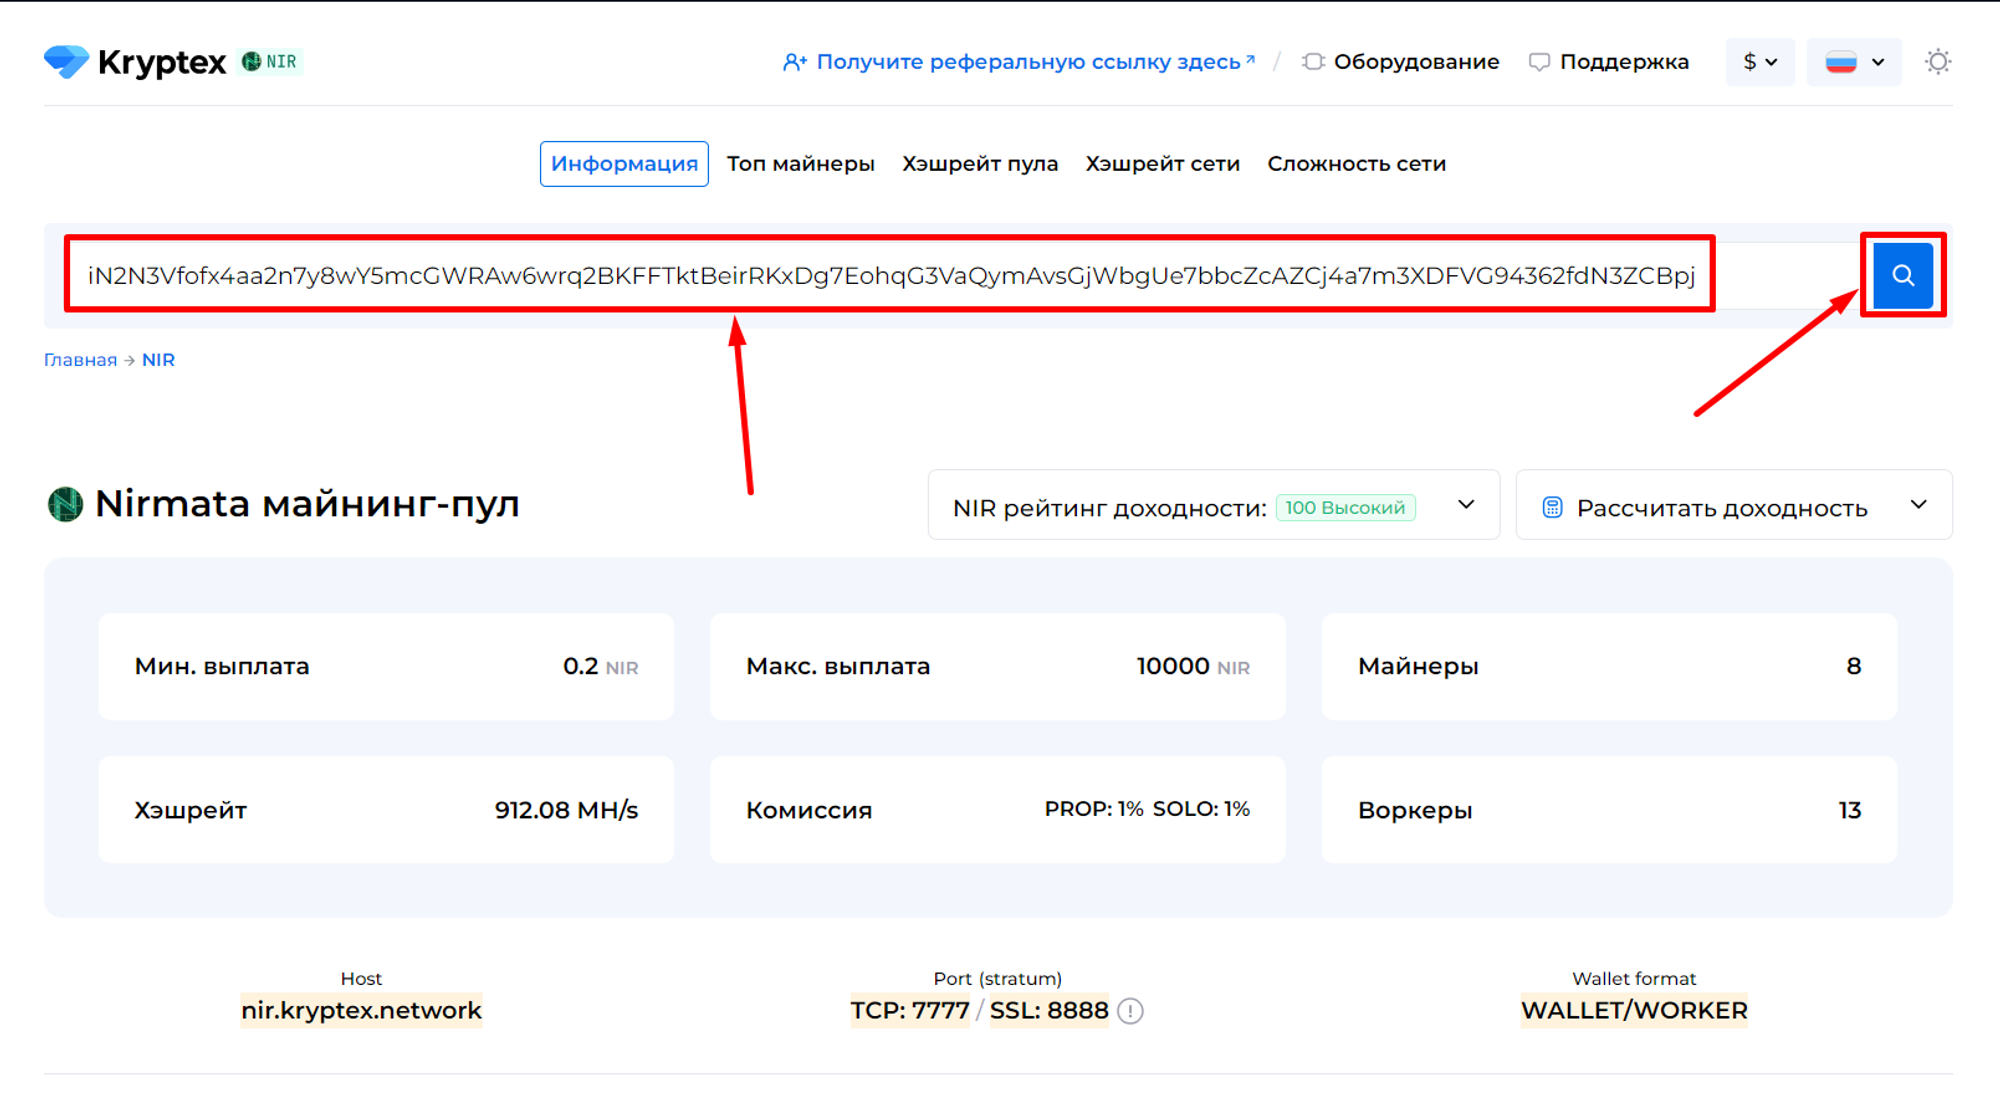Click the SSL: 8888 port value
The height and width of the screenshot is (1093, 2000).
pos(1049,1011)
